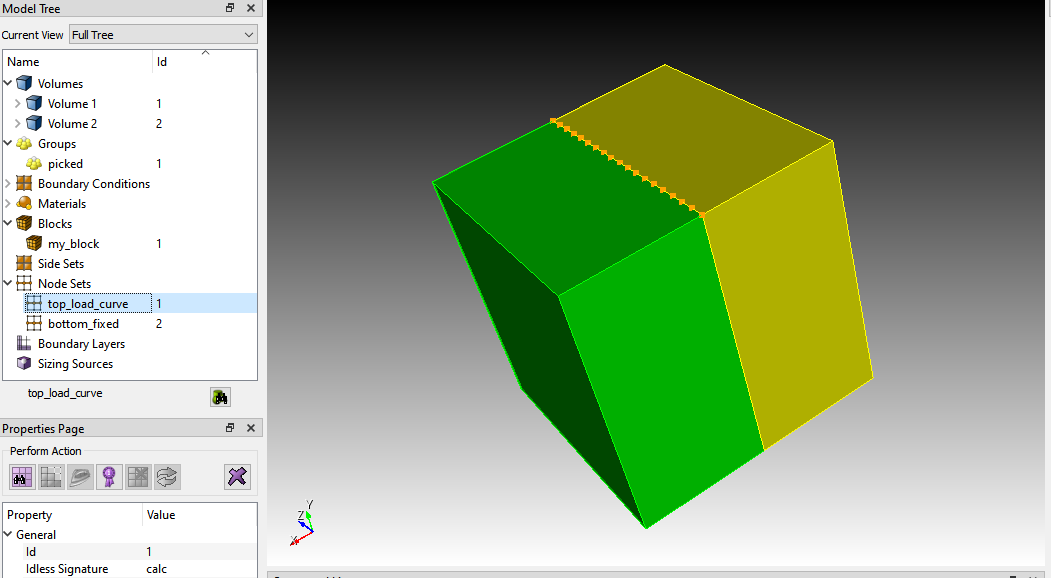The height and width of the screenshot is (578, 1051).
Task: Float the Model Tree panel
Action: (x=230, y=8)
